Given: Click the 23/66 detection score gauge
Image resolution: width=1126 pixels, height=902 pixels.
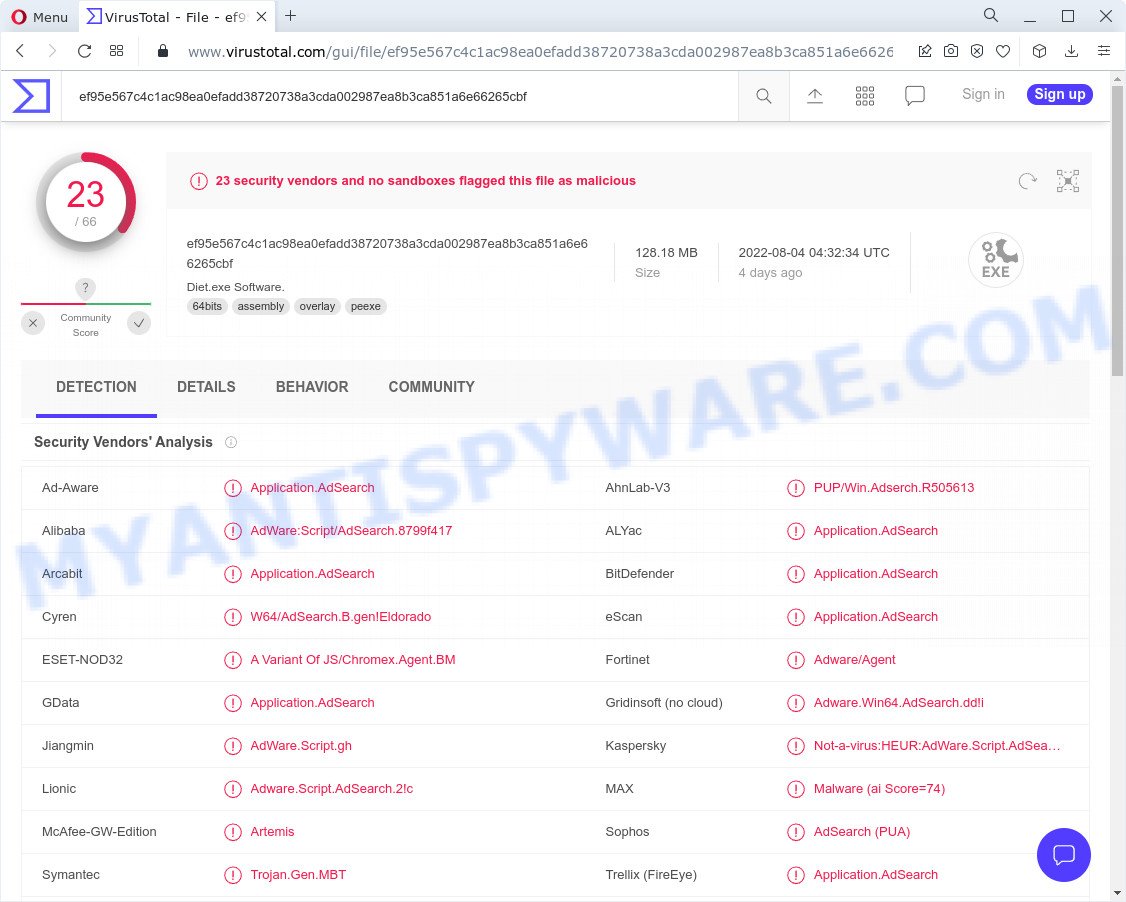Looking at the screenshot, I should coord(86,201).
